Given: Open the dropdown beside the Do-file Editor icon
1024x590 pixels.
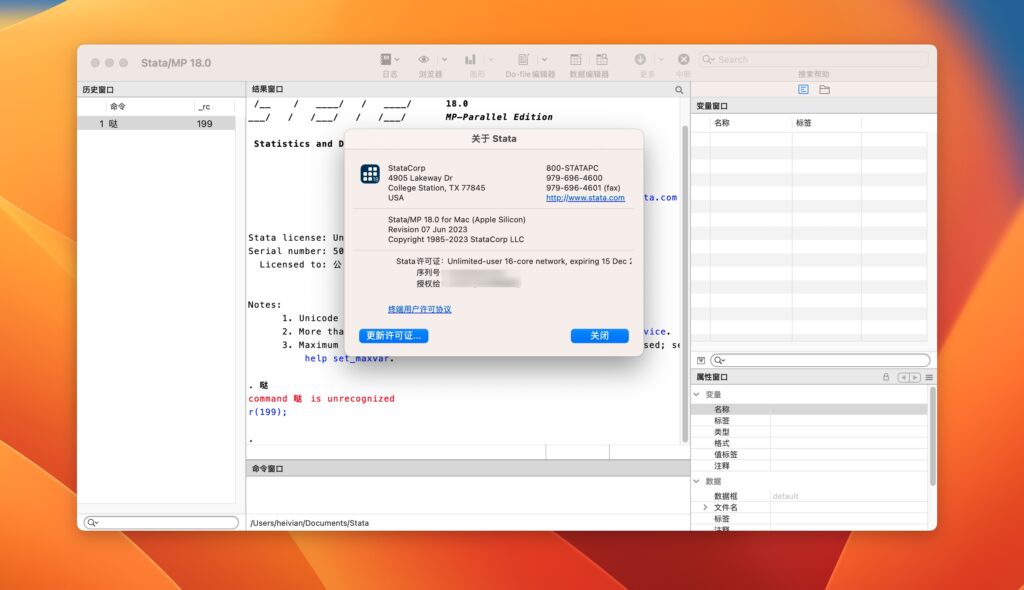Looking at the screenshot, I should (544, 59).
